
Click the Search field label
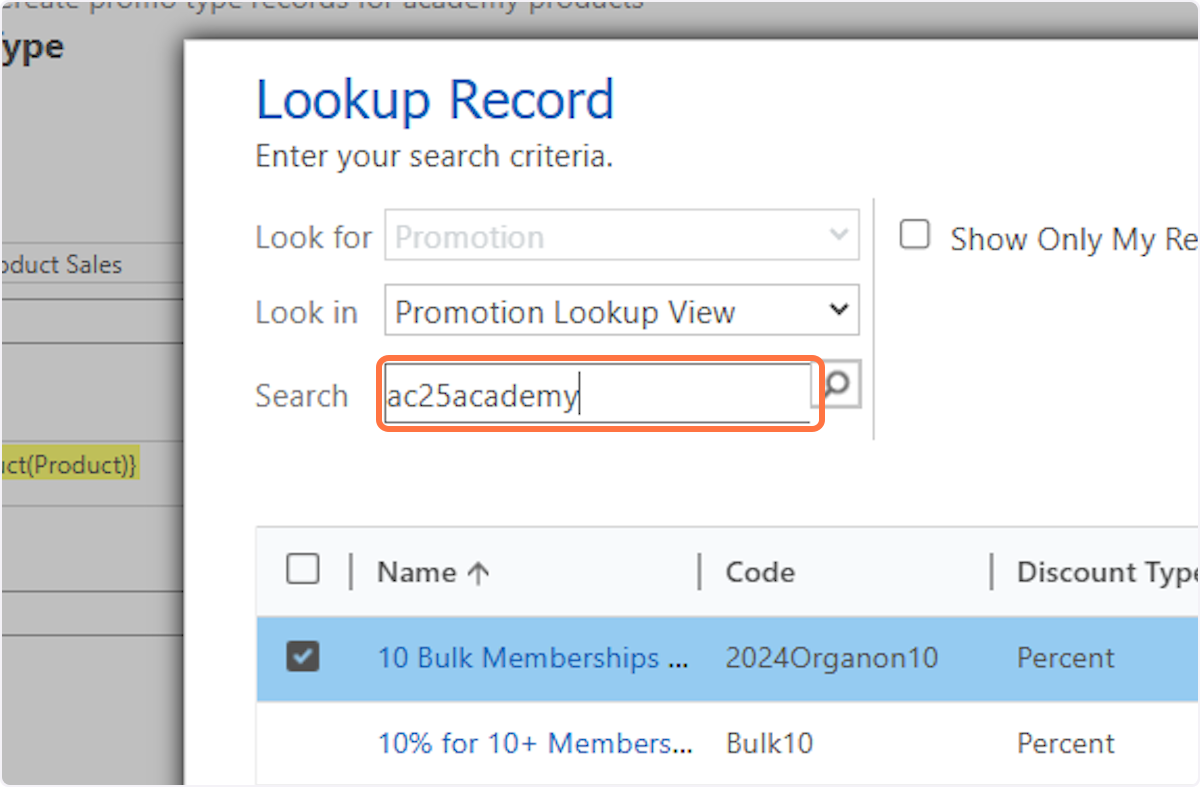[301, 396]
